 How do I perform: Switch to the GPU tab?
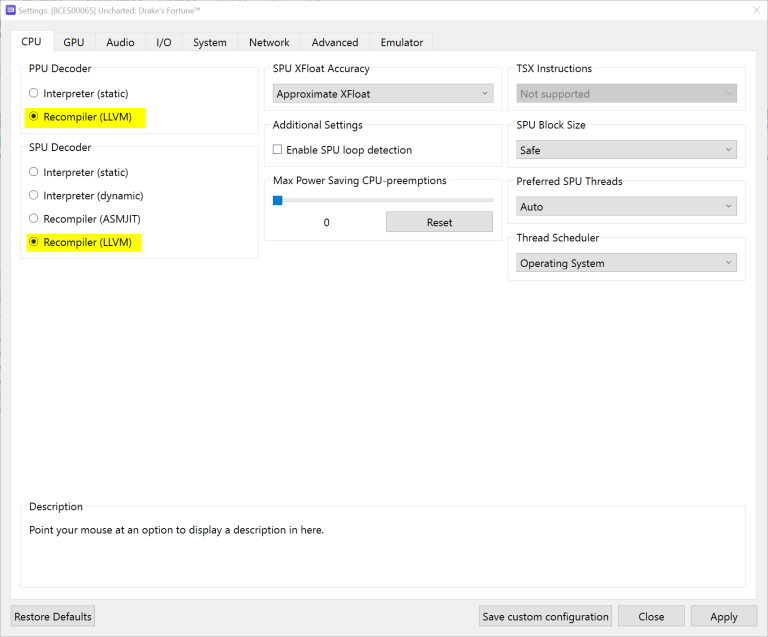click(74, 42)
